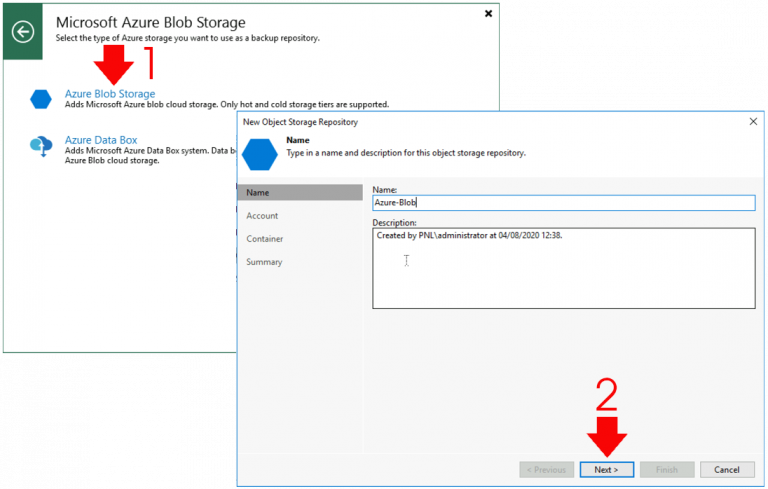Click the disabled Finish button
Viewport: 768px width, 489px height.
667,469
